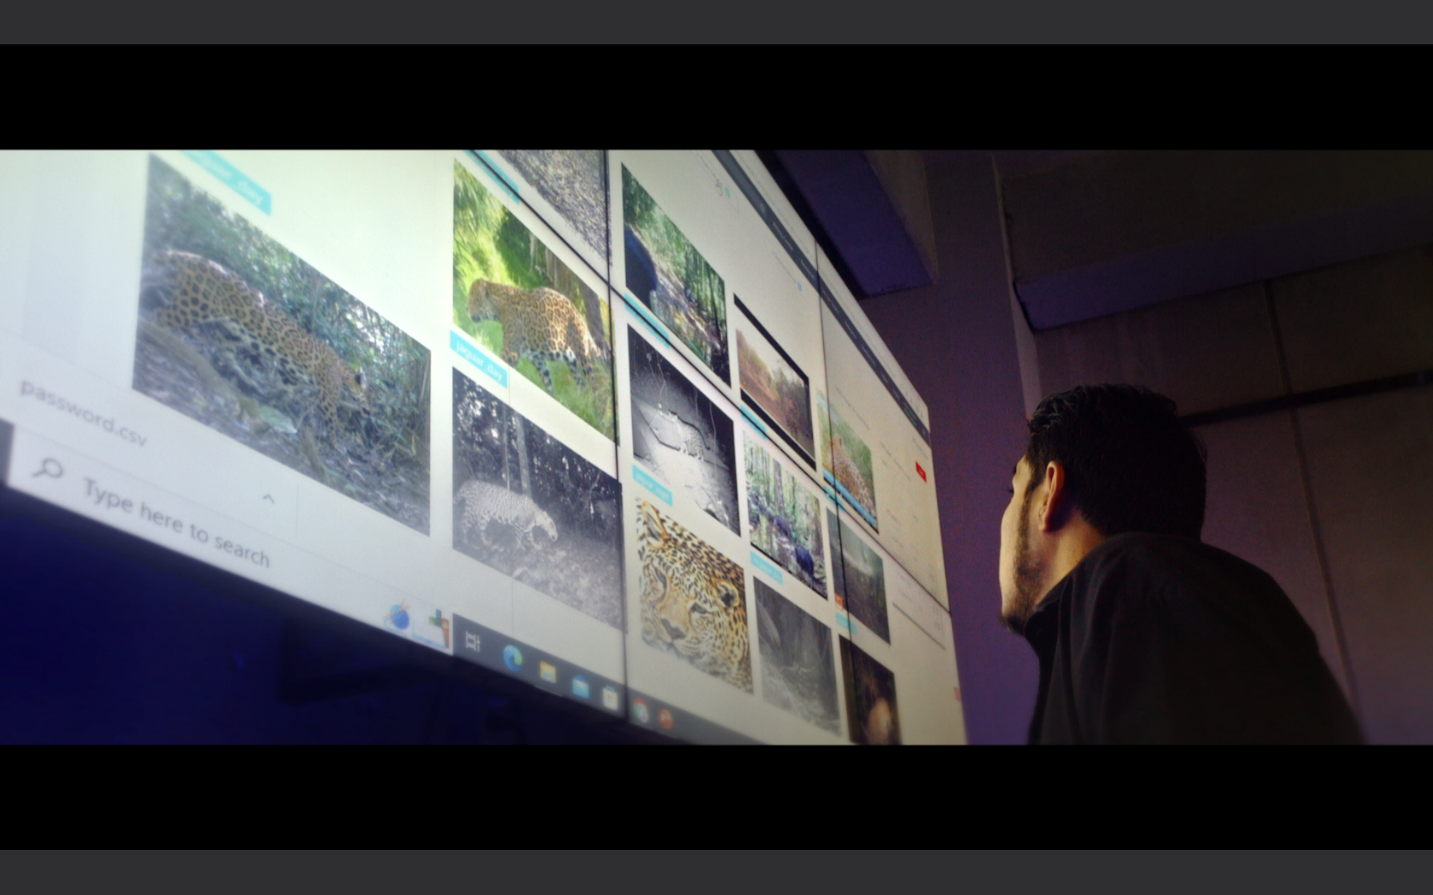Click the magnifier icon in the search box
The height and width of the screenshot is (895, 1433).
point(47,467)
